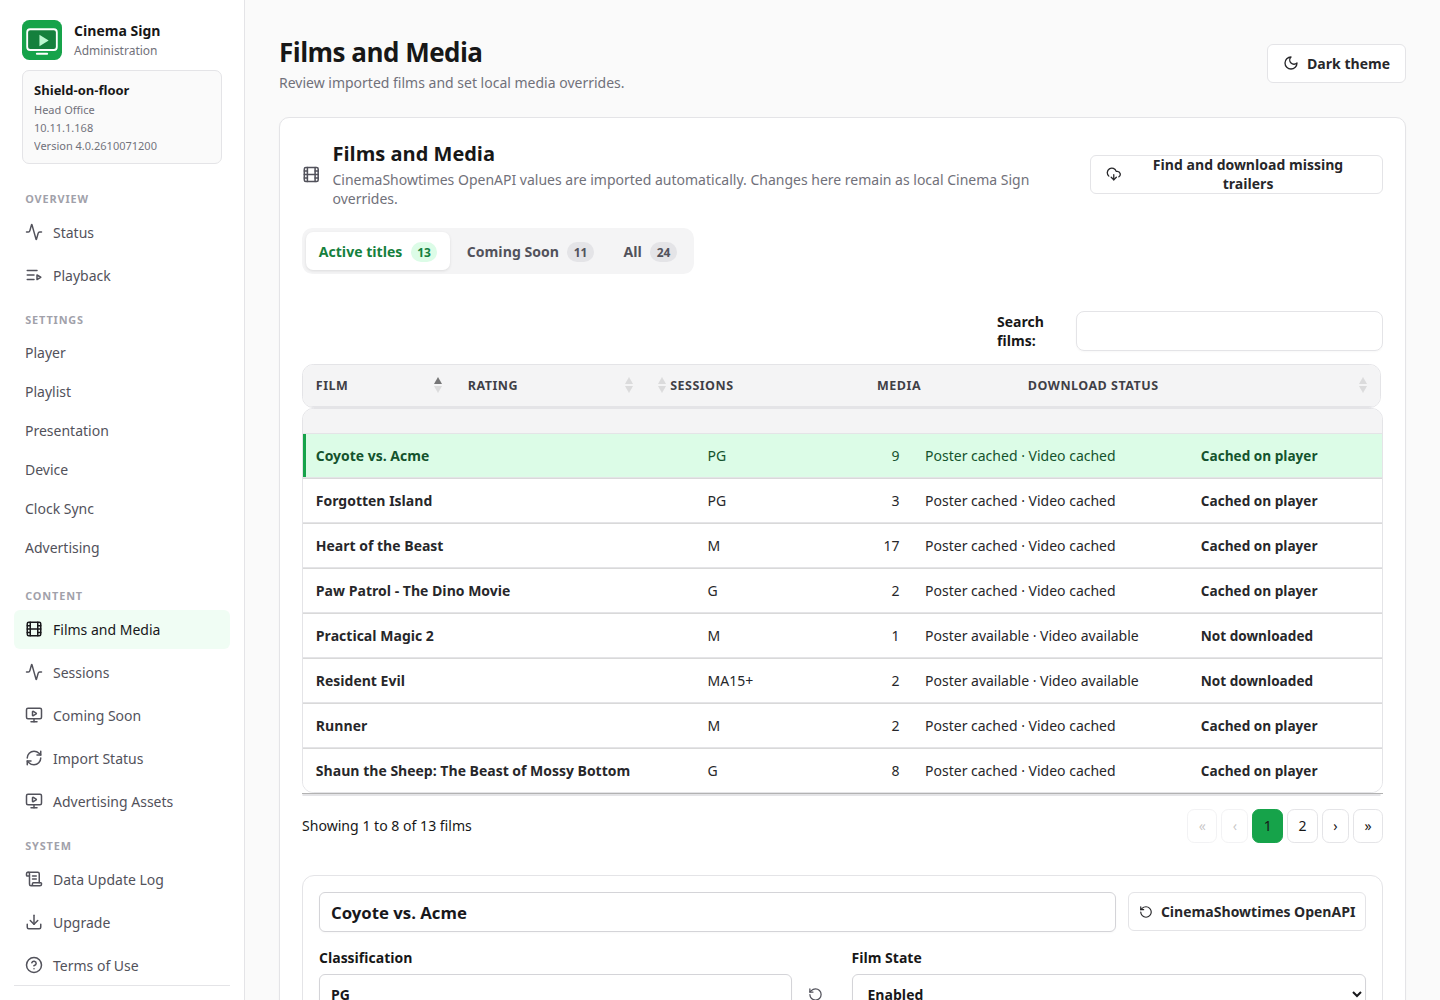
Task: Open the Coming Soon sidebar page
Action: coord(122,716)
